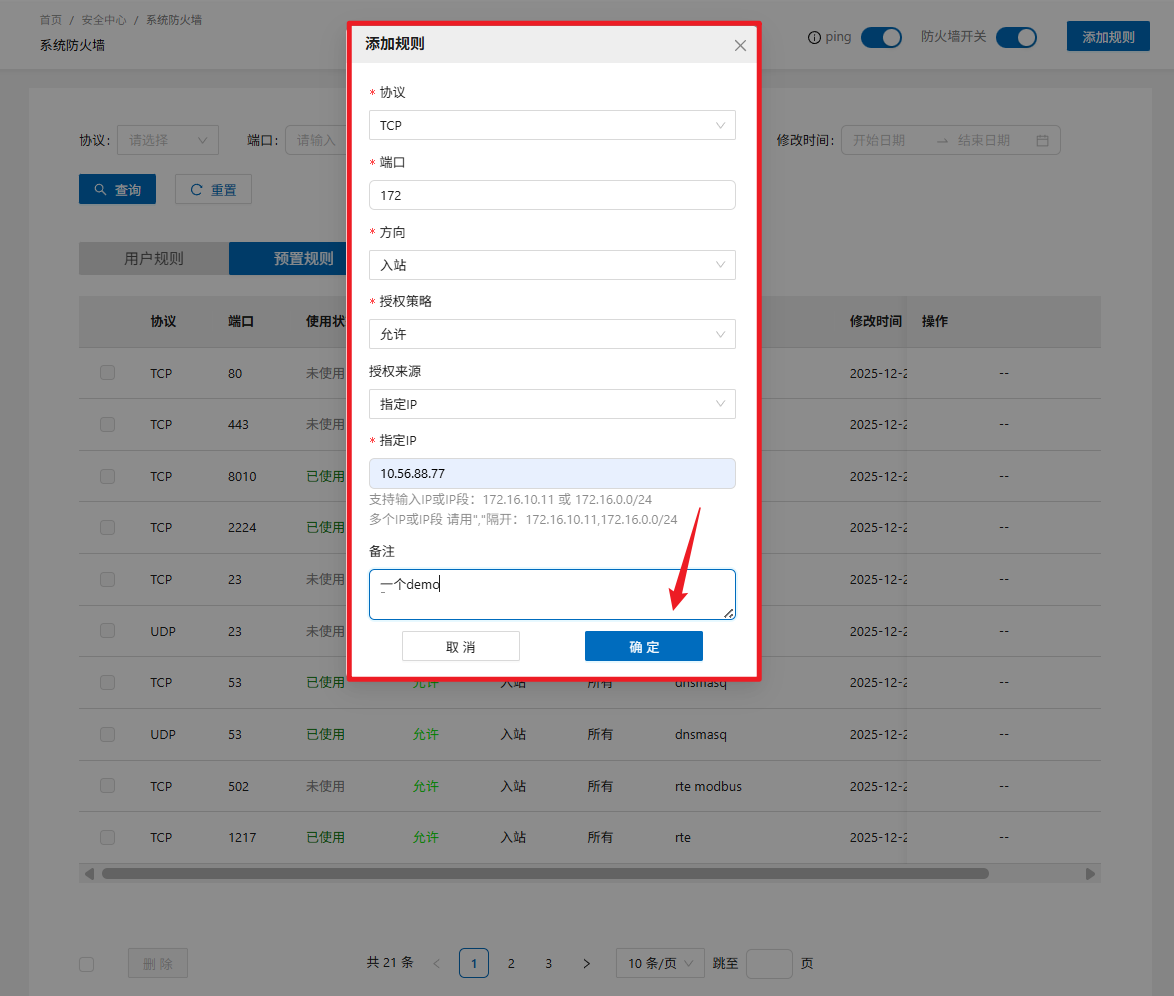Switch to the 预置规则 tab
This screenshot has width=1174, height=996.
click(303, 258)
